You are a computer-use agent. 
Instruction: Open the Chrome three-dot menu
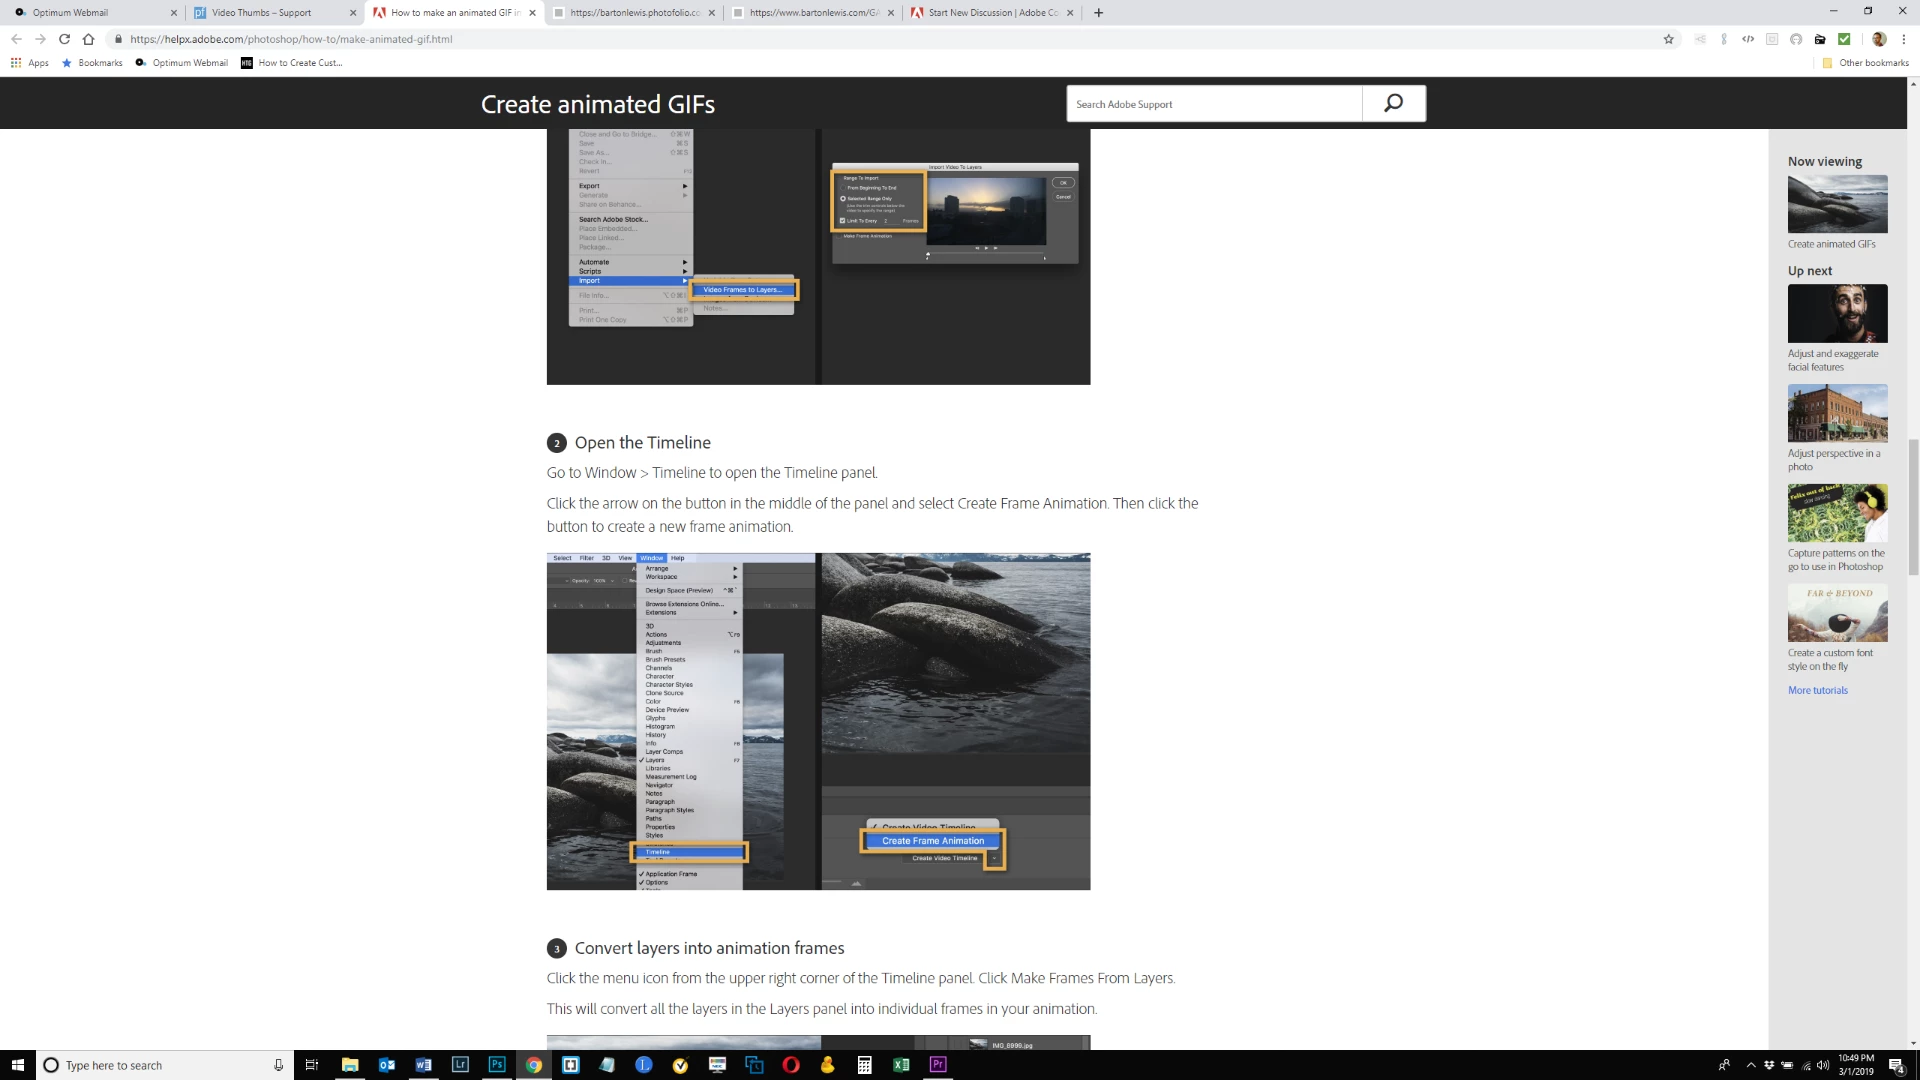[x=1904, y=39]
